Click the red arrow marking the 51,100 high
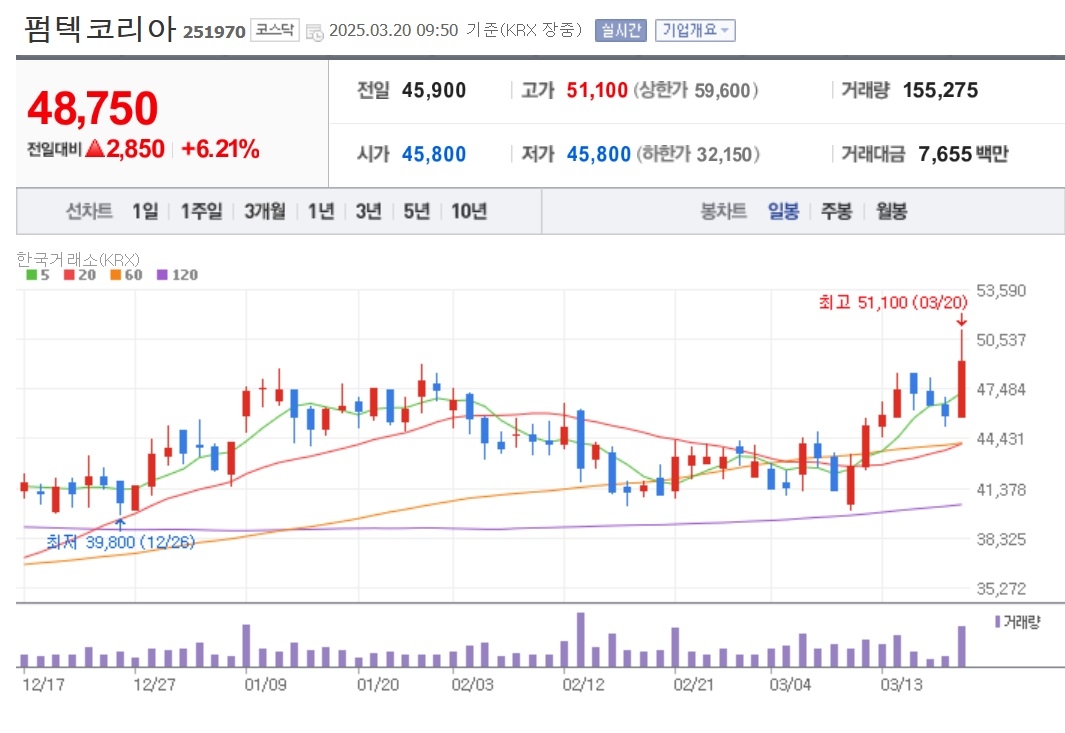1065x733 pixels. point(961,321)
